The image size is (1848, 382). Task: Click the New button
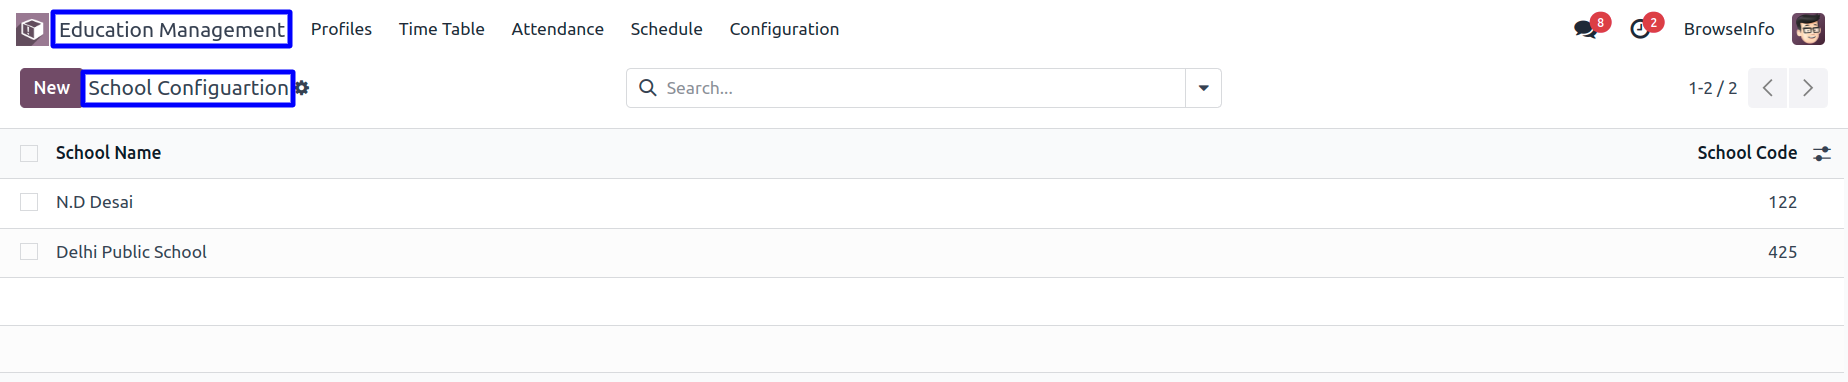tap(51, 88)
